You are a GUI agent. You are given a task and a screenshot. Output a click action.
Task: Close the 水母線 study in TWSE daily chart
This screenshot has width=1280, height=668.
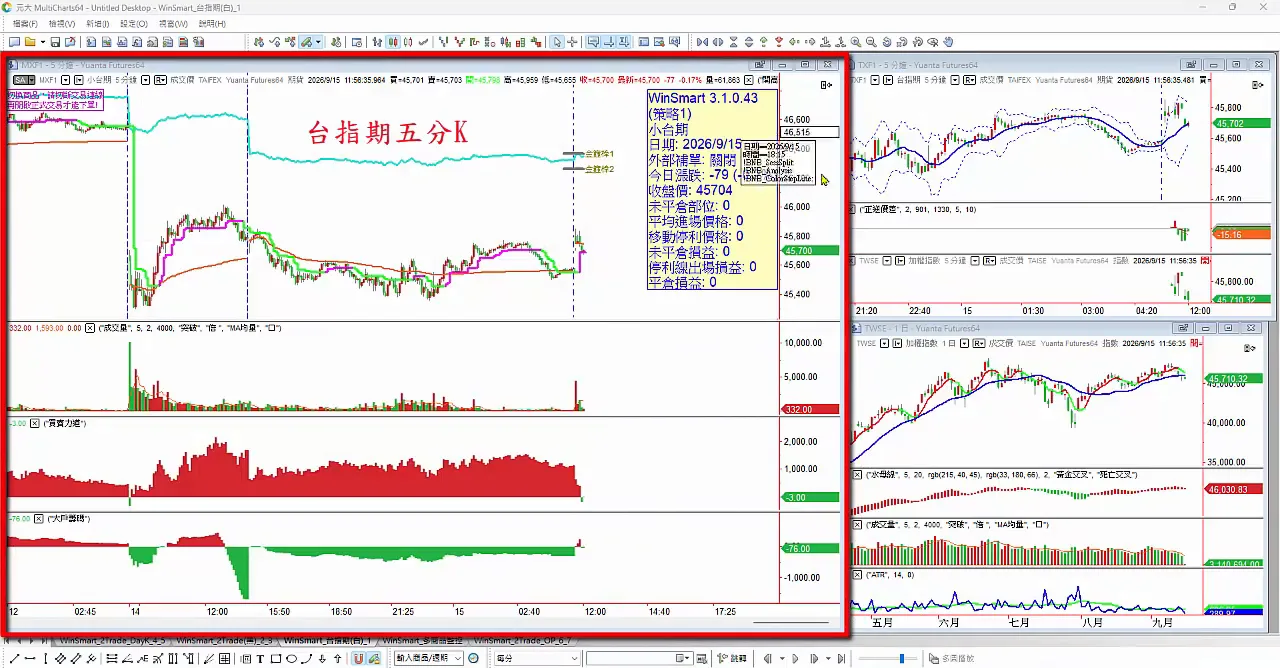pyautogui.click(x=857, y=474)
